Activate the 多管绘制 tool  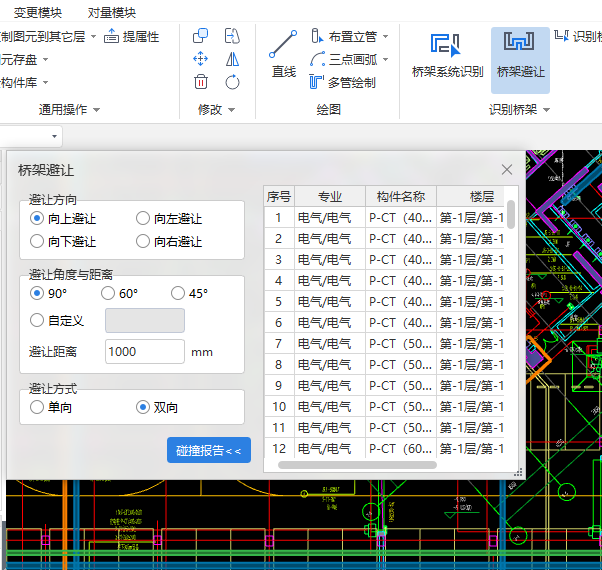point(342,83)
